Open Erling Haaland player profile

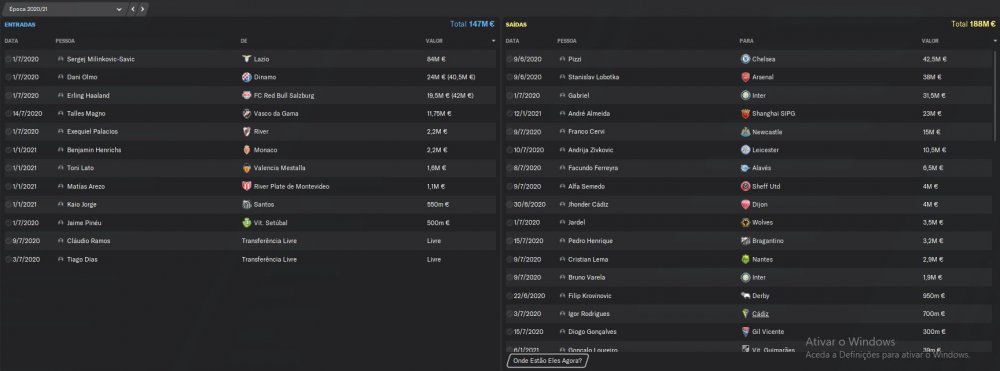pos(88,95)
